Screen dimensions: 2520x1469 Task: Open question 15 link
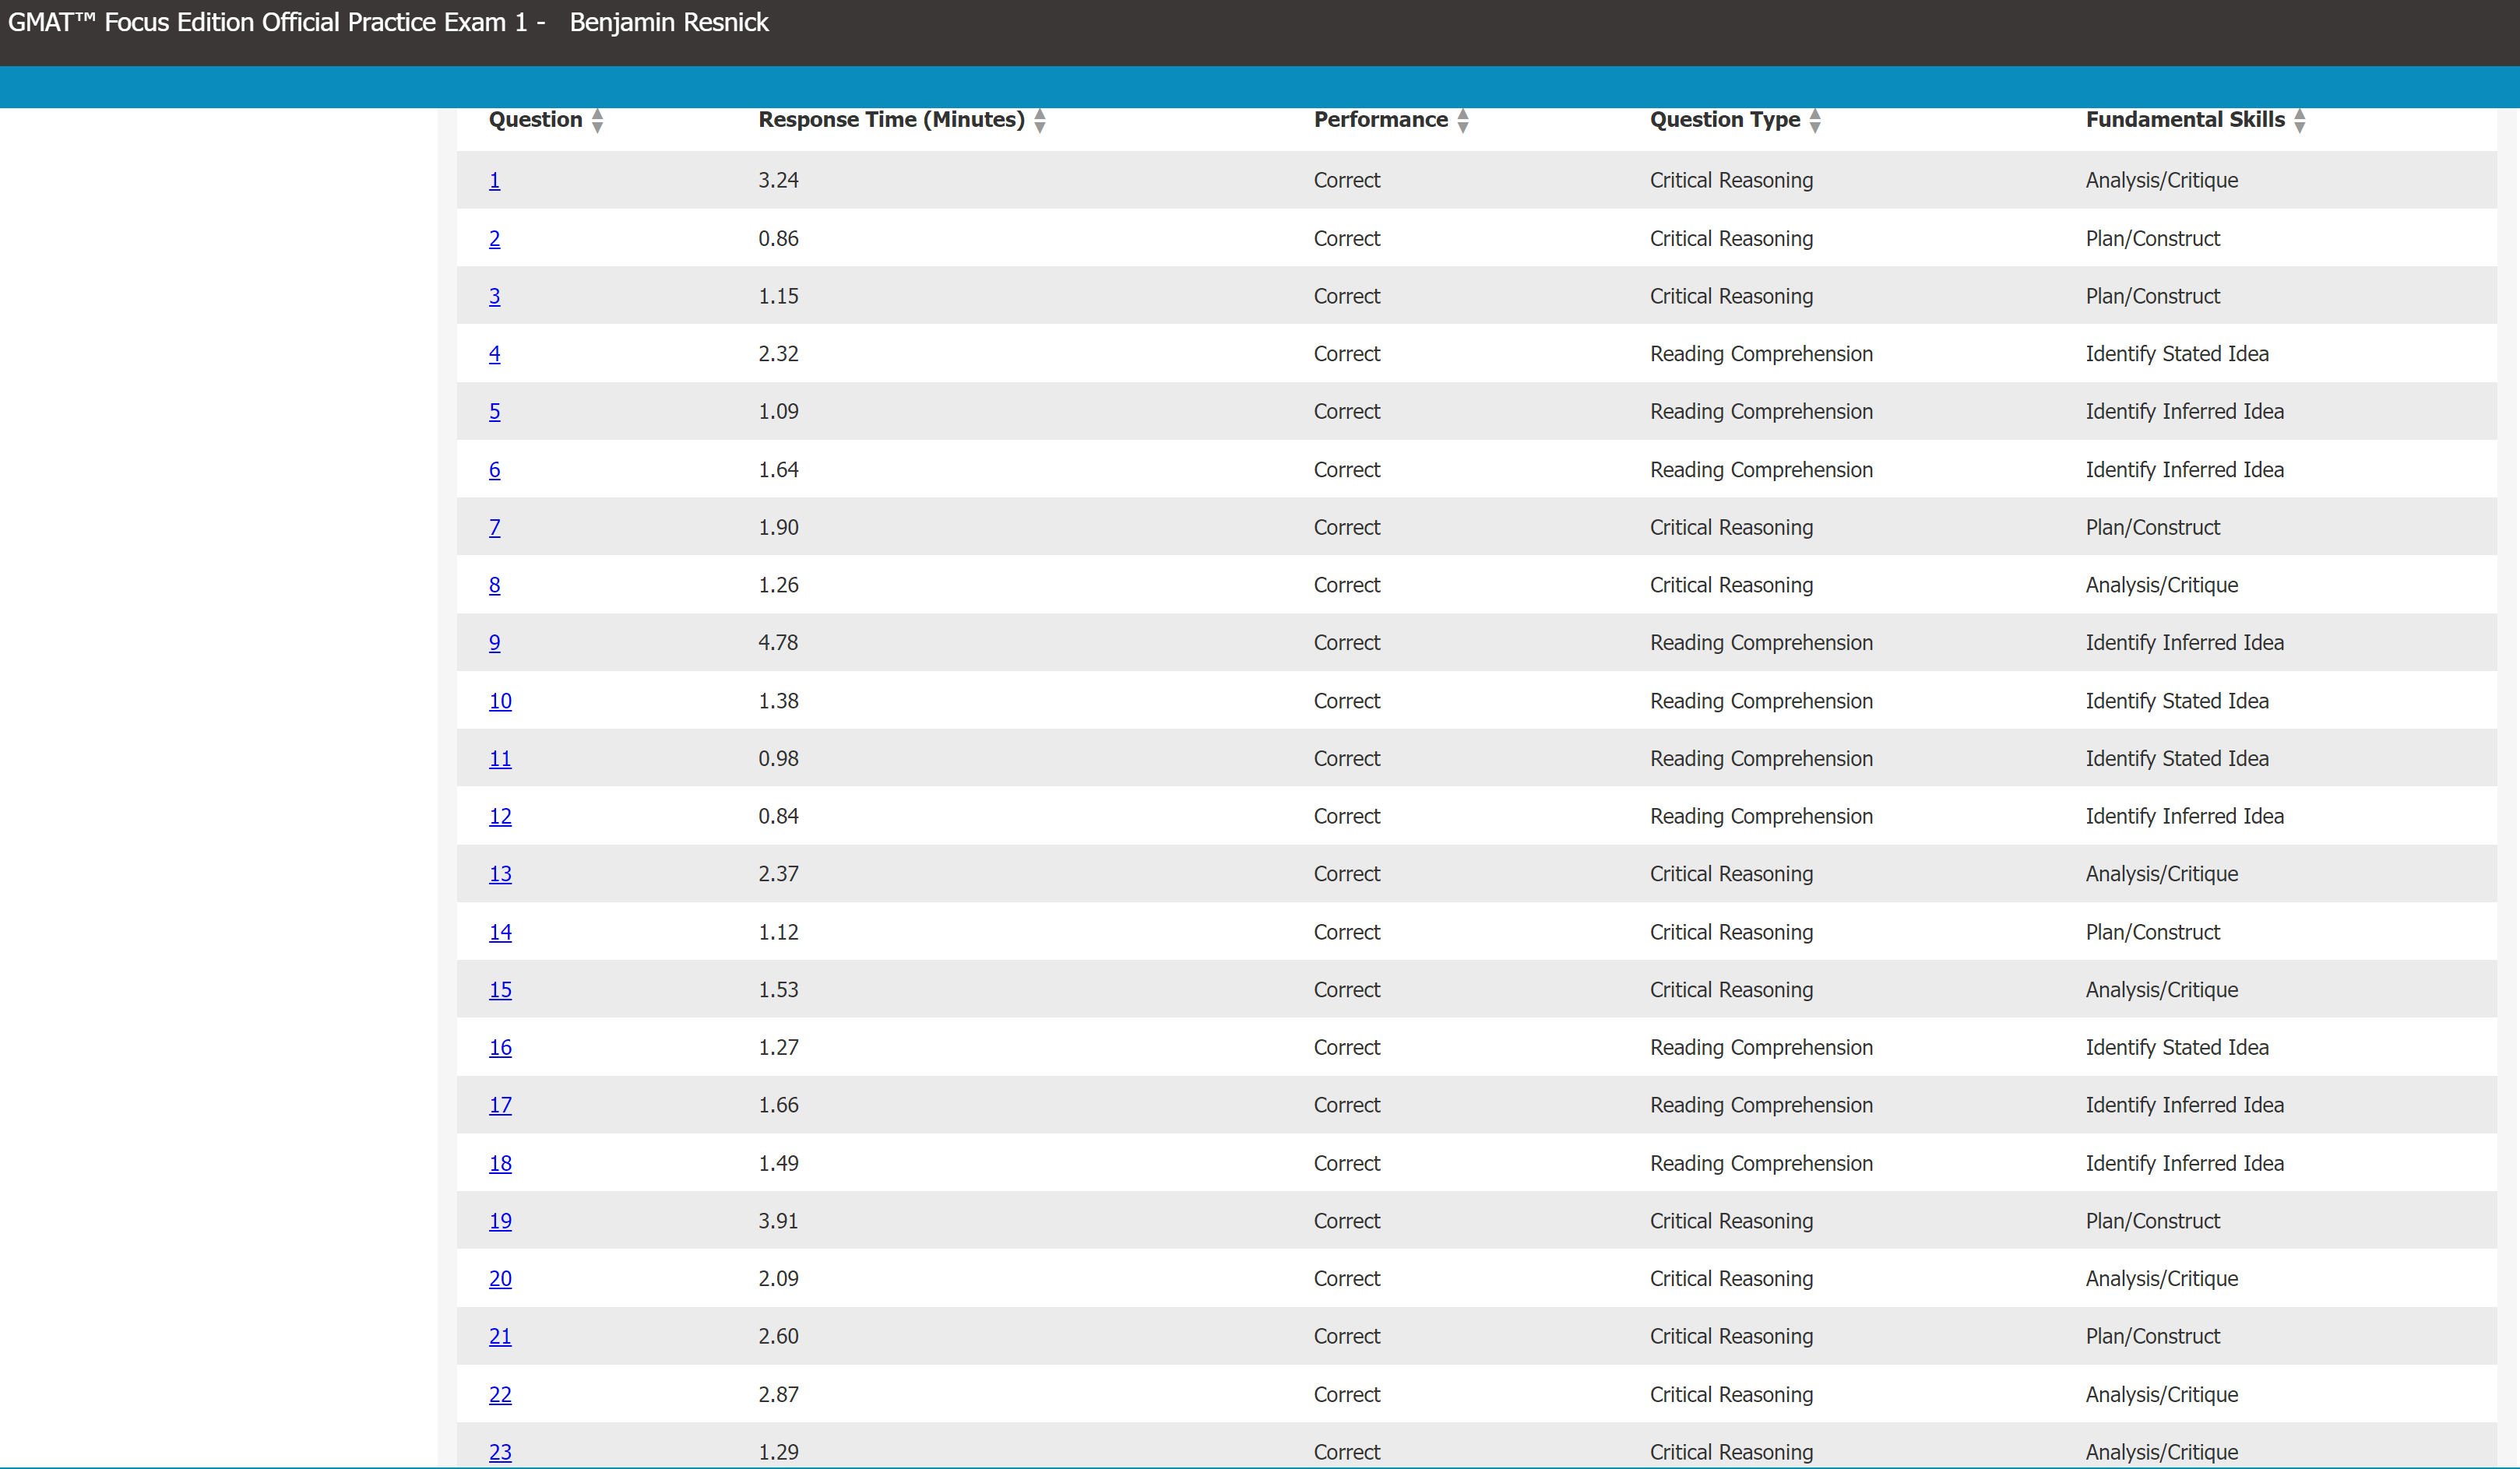click(500, 990)
